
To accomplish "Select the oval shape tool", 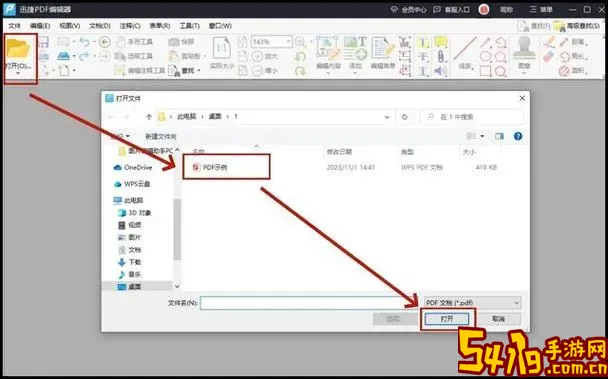I will (x=485, y=57).
